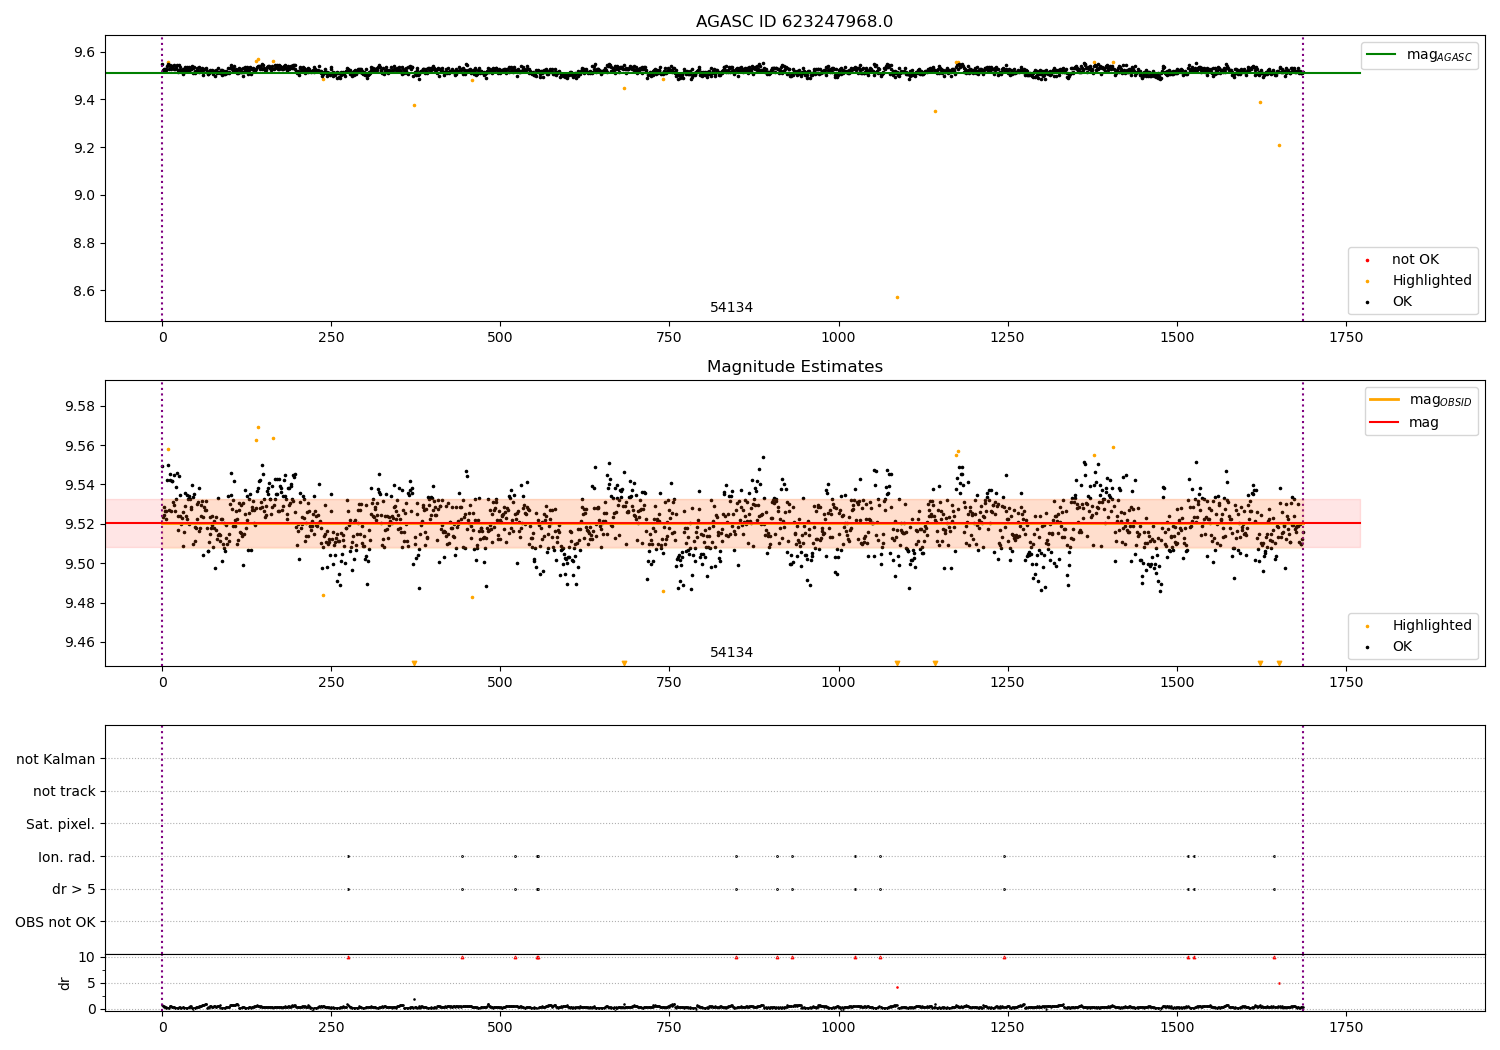Click the 'AGASC ID 623247968.0' plot title
Viewport: 1500px width, 1050px height.
click(795, 22)
